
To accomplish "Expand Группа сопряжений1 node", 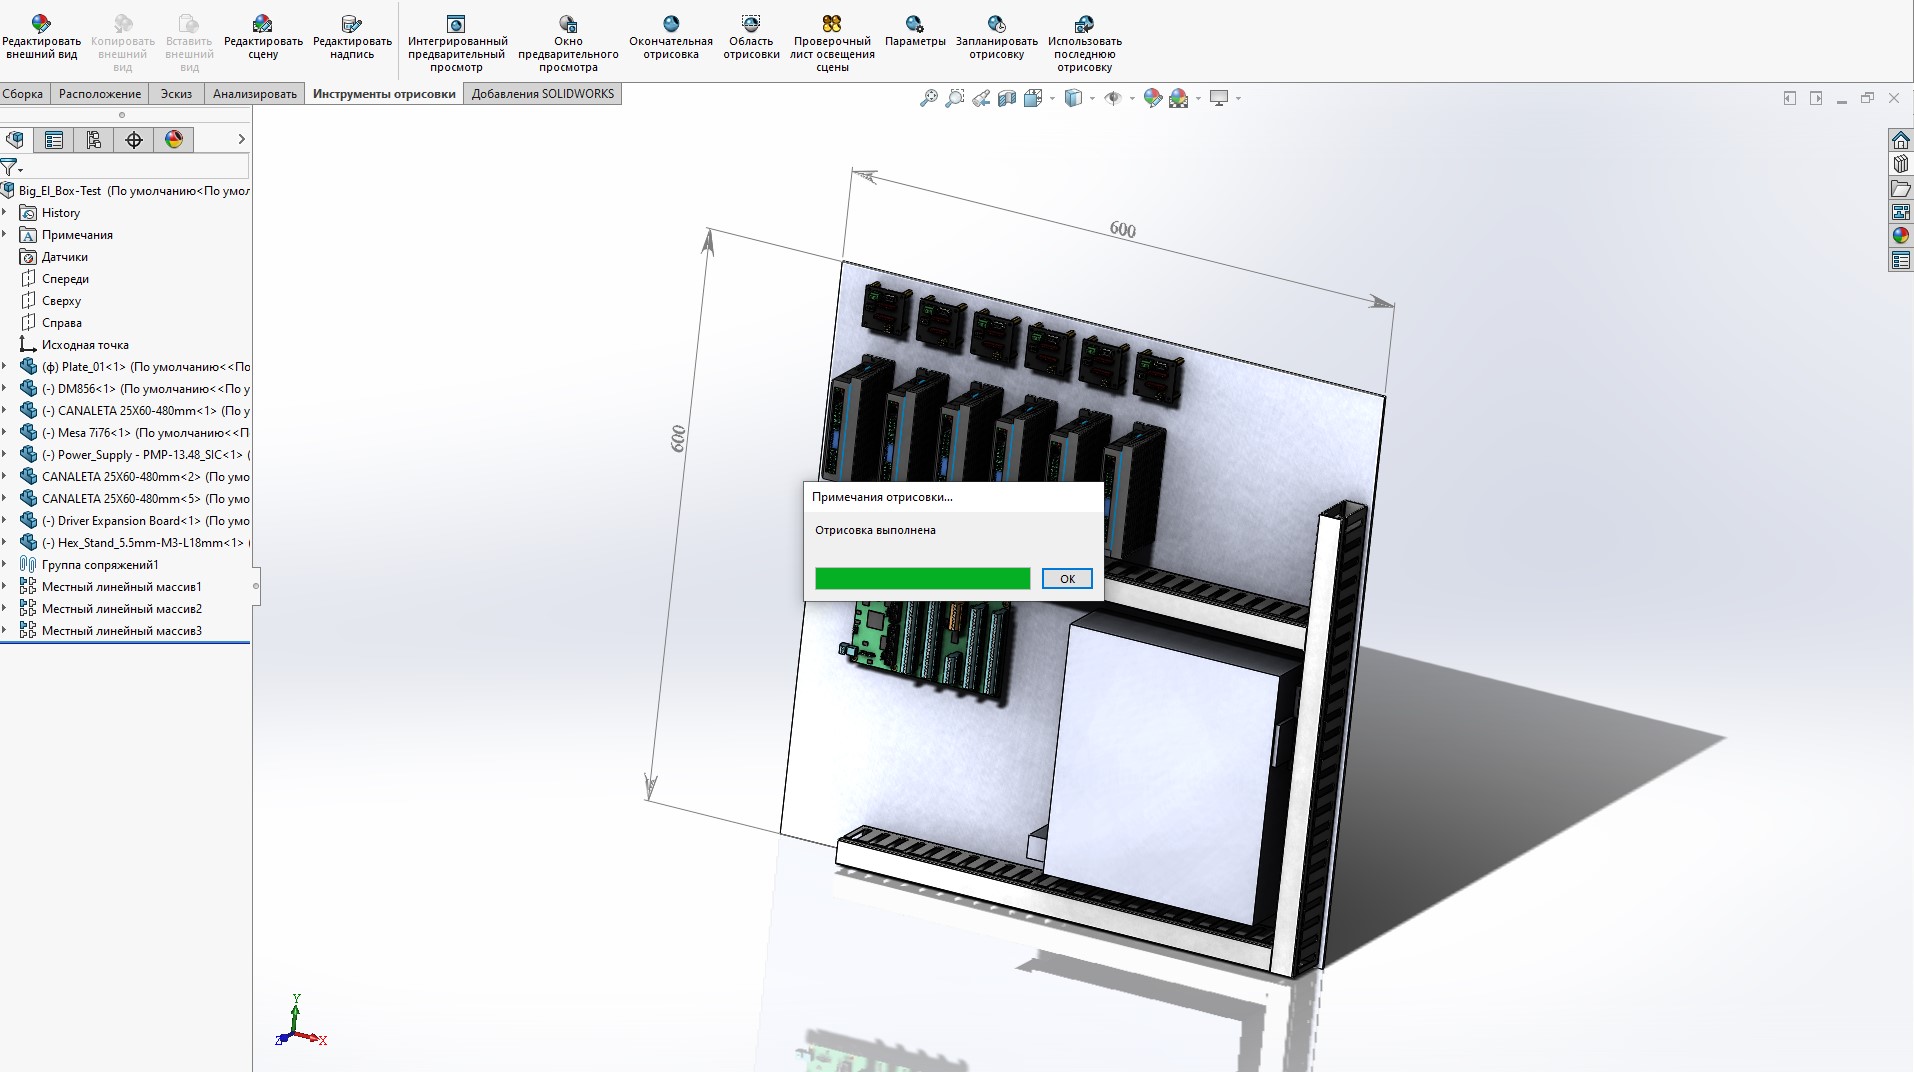I will point(5,565).
